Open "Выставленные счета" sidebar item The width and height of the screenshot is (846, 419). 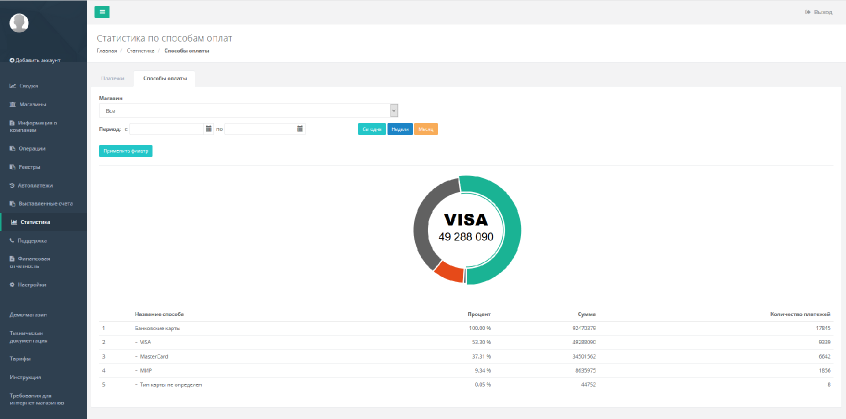point(43,204)
